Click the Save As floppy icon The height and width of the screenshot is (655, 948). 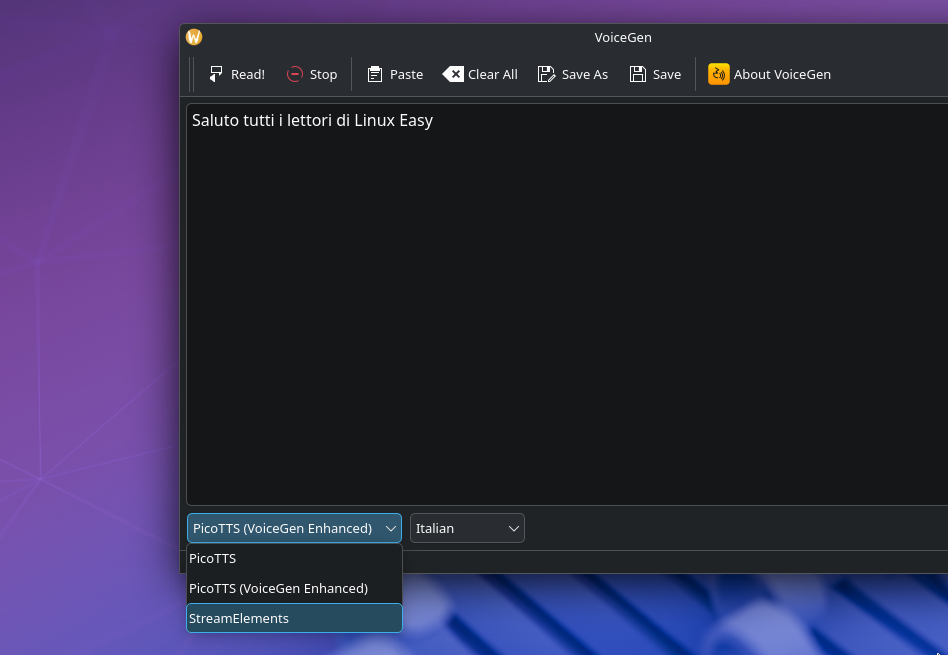pyautogui.click(x=546, y=73)
